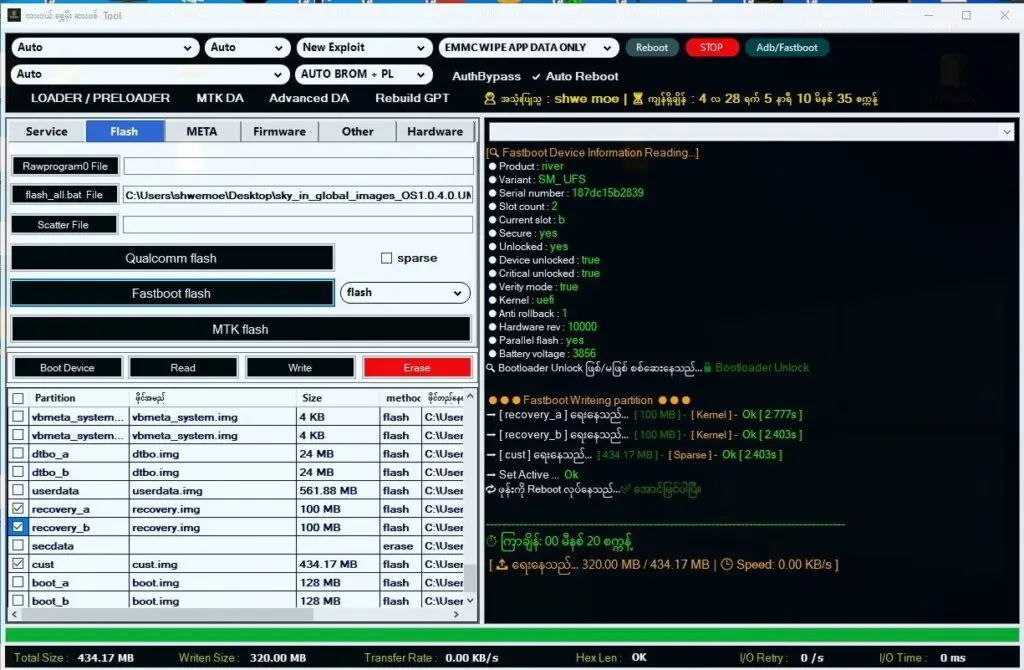
Task: Switch to the Service tab
Action: pyautogui.click(x=45, y=131)
